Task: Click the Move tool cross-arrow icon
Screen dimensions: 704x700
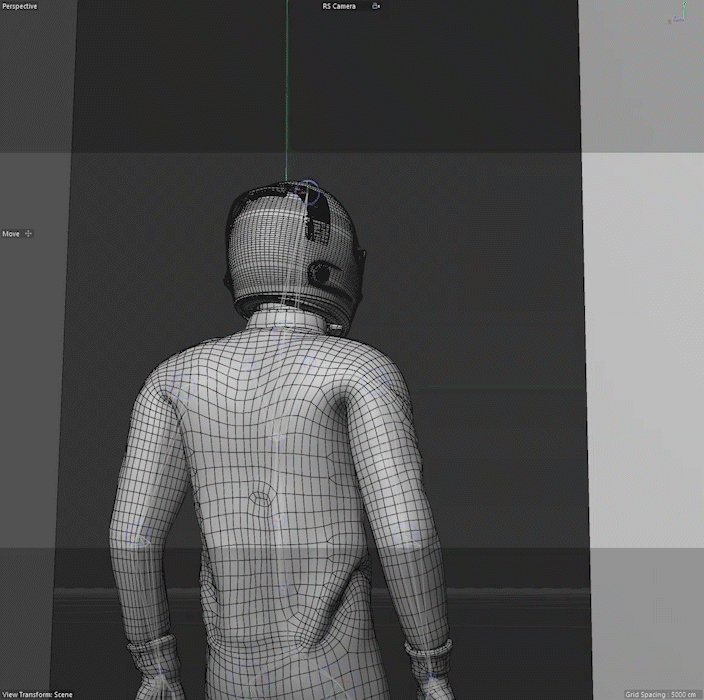Action: tap(28, 234)
